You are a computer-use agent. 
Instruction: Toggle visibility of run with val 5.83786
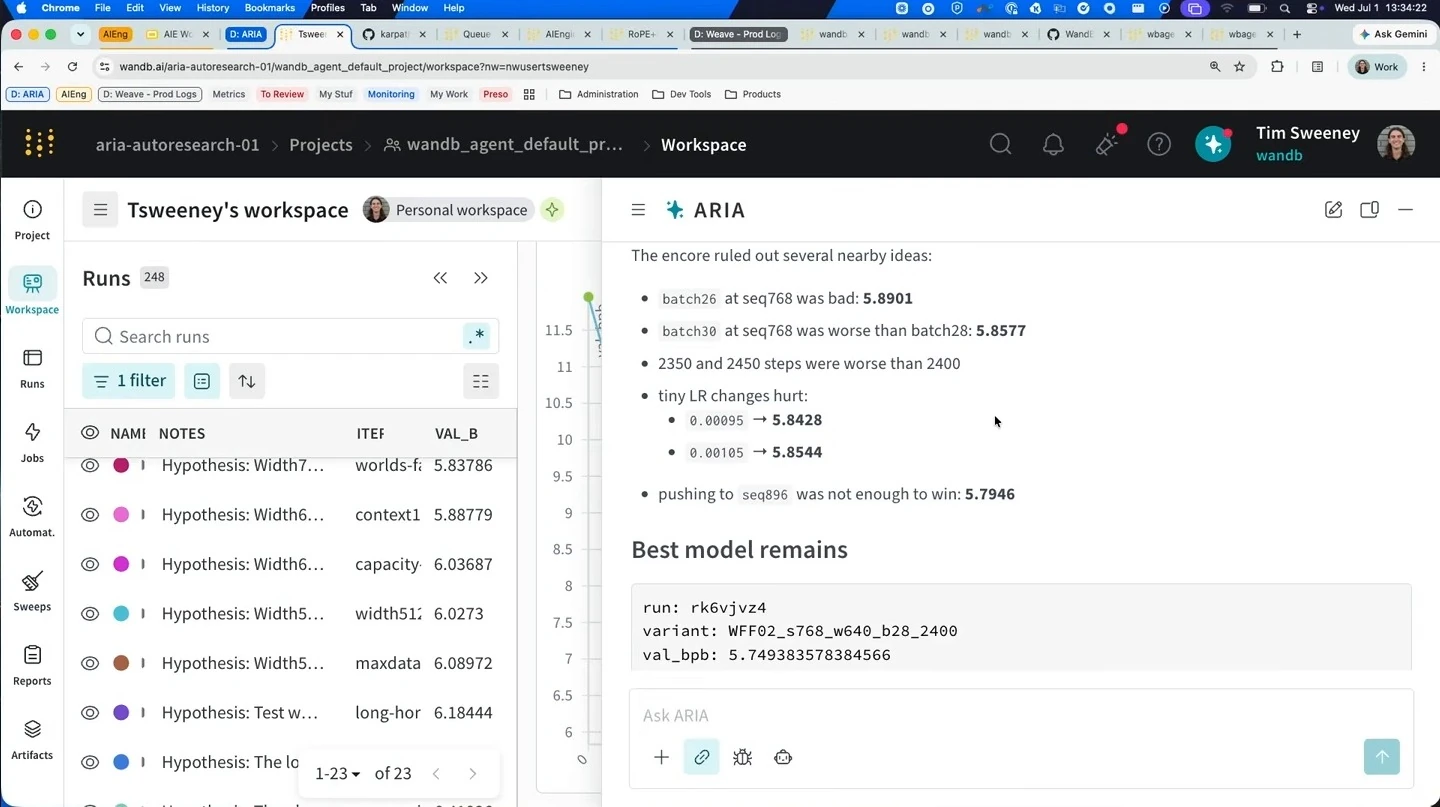(90, 465)
